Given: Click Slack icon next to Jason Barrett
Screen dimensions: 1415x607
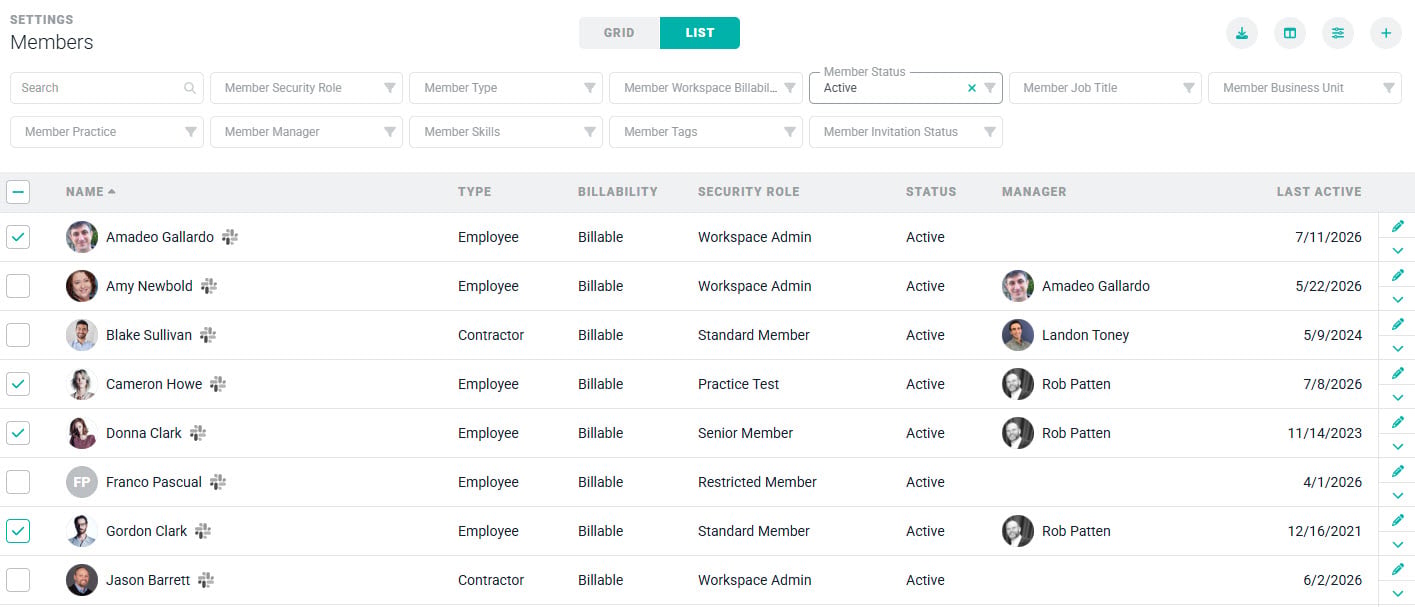Looking at the screenshot, I should point(206,580).
